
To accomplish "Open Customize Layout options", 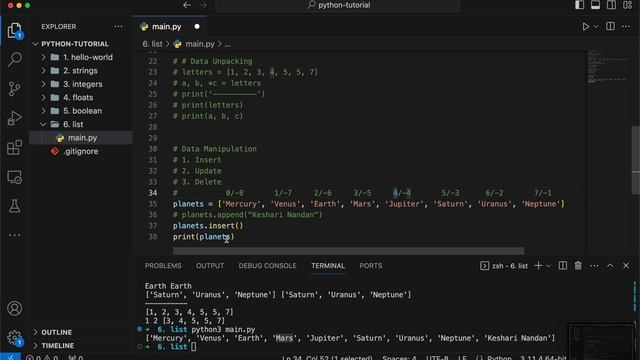I will pyautogui.click(x=628, y=5).
